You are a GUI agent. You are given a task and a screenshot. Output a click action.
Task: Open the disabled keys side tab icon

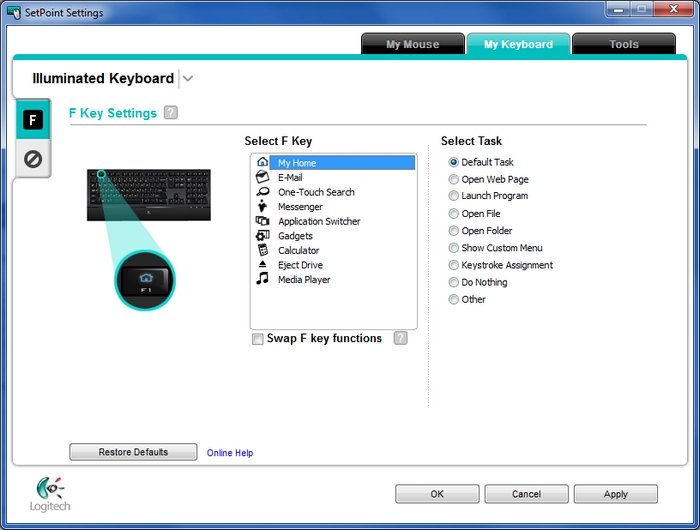33,159
